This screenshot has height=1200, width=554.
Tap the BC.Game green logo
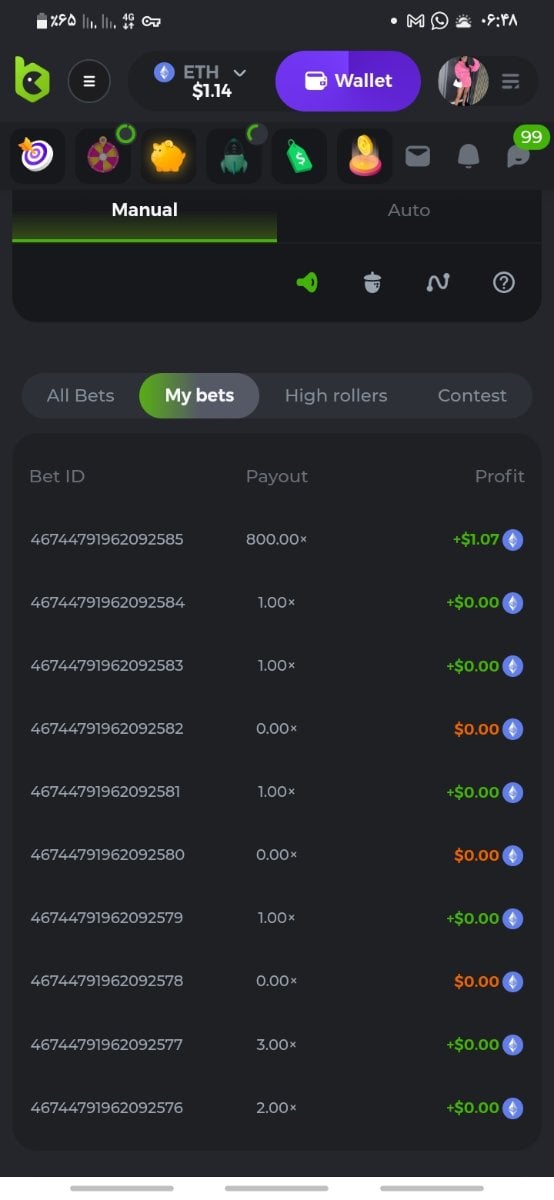(x=32, y=79)
